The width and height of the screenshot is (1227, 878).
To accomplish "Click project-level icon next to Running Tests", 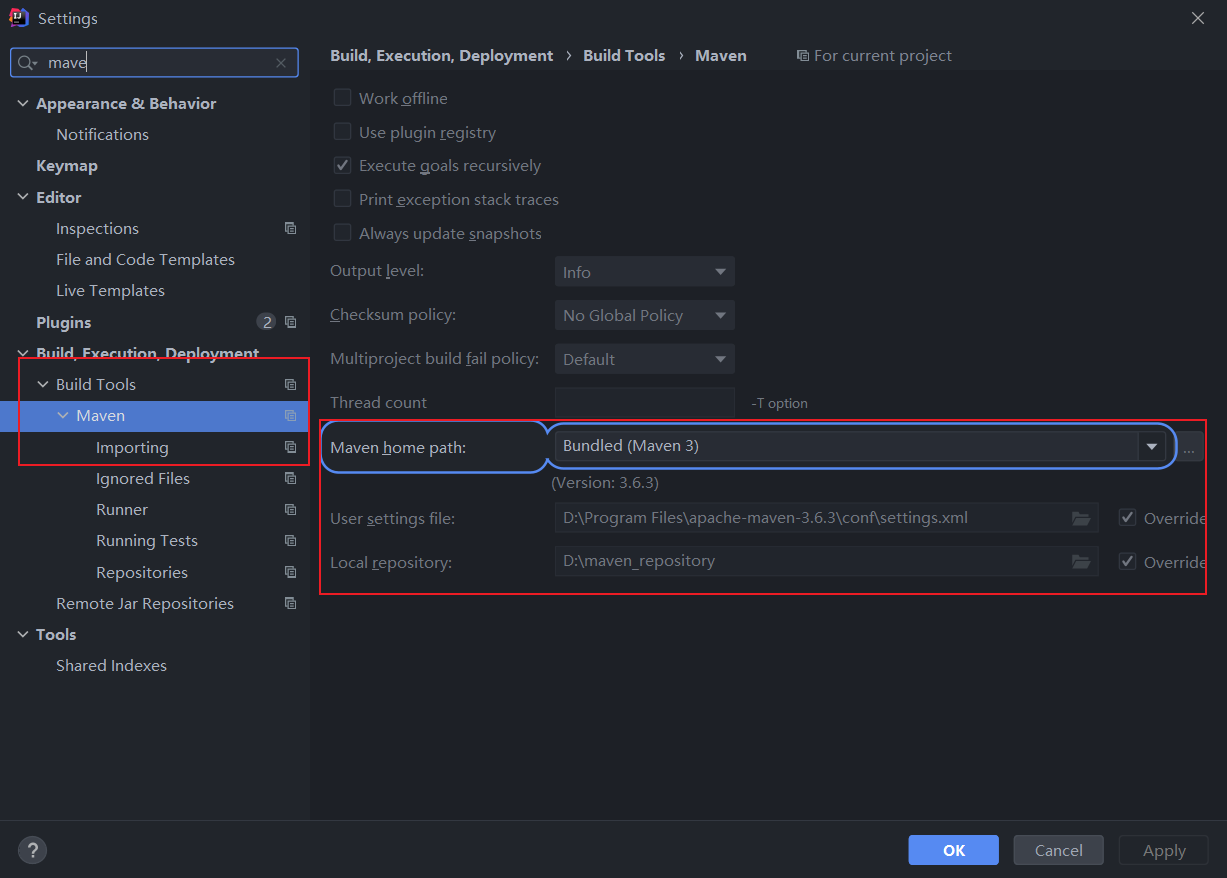I will point(290,540).
